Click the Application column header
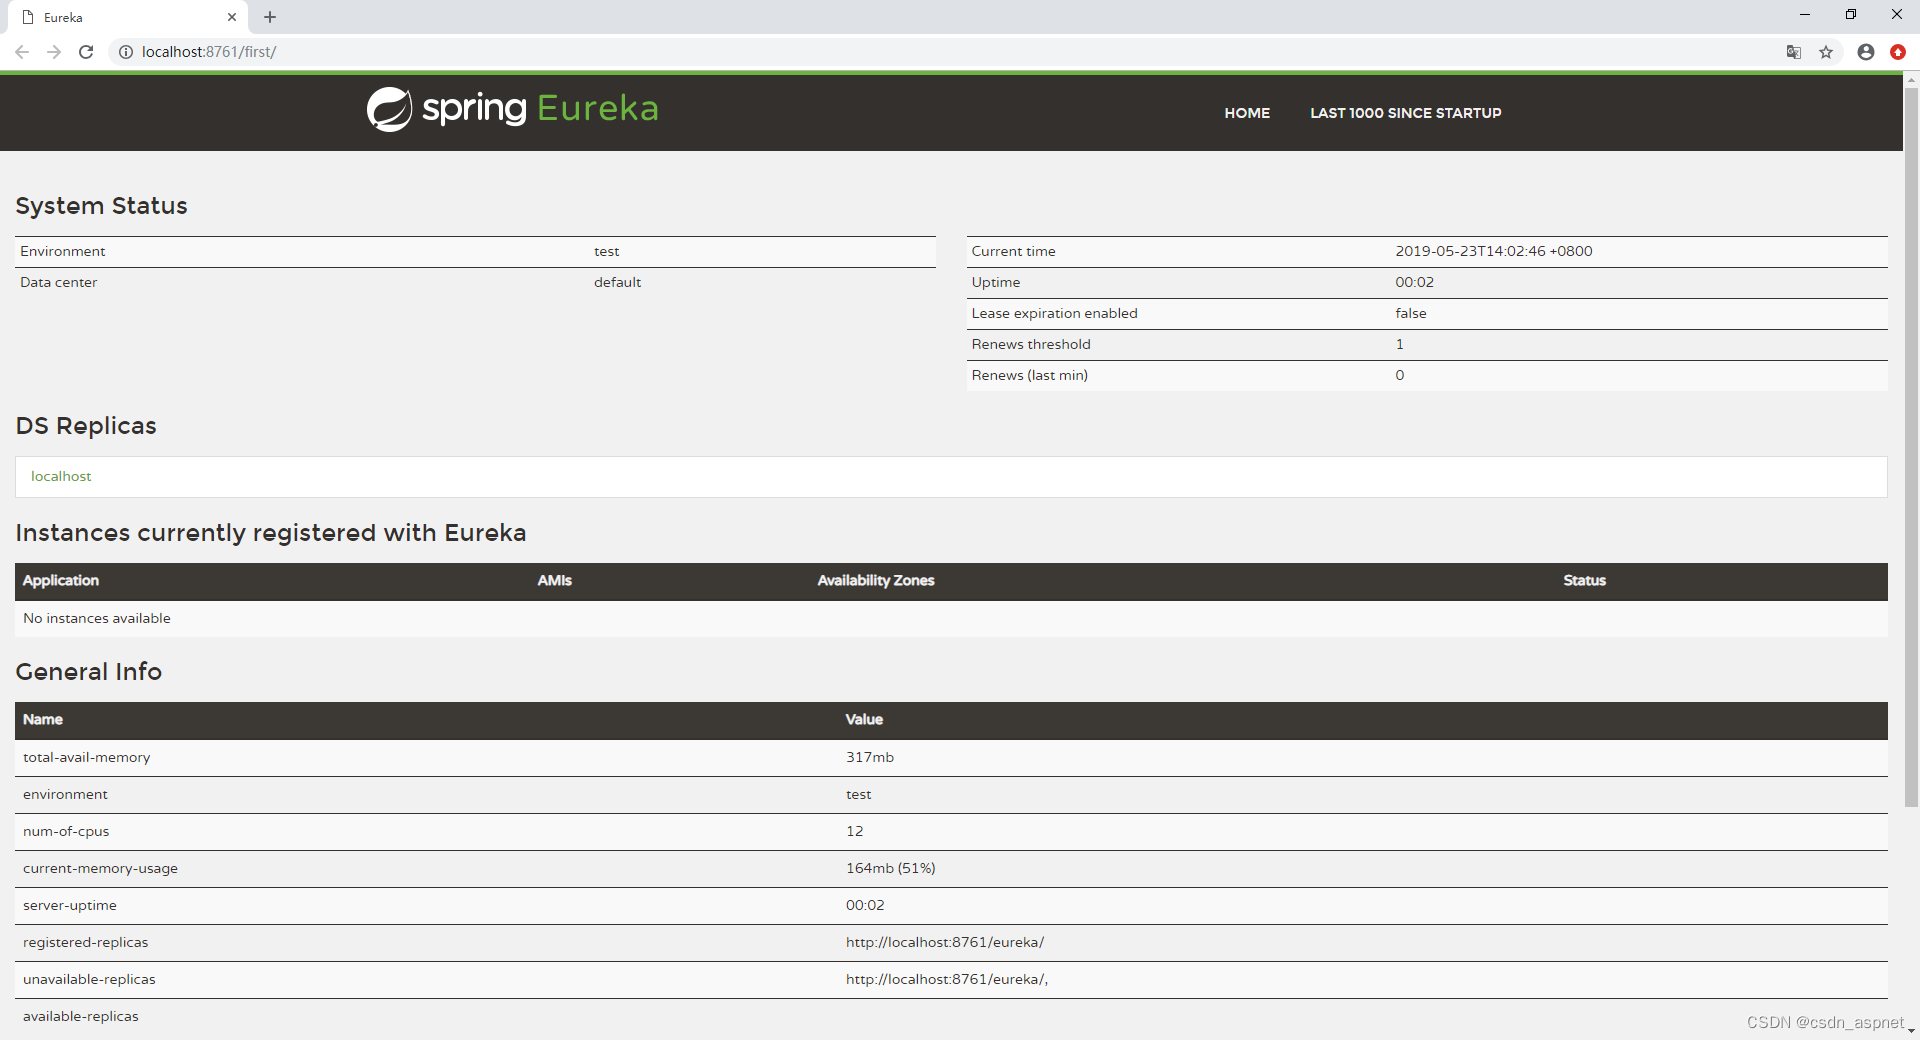This screenshot has width=1920, height=1040. (x=61, y=580)
